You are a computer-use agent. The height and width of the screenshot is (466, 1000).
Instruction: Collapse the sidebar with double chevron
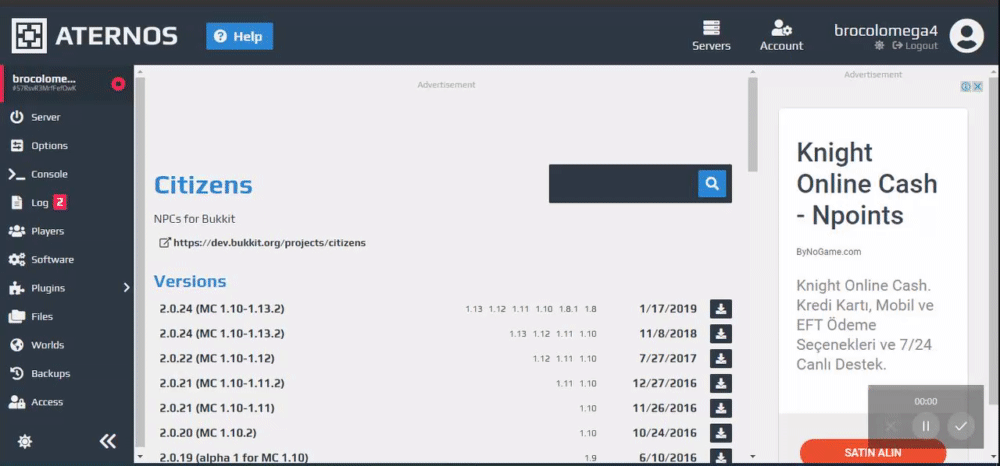(x=108, y=441)
